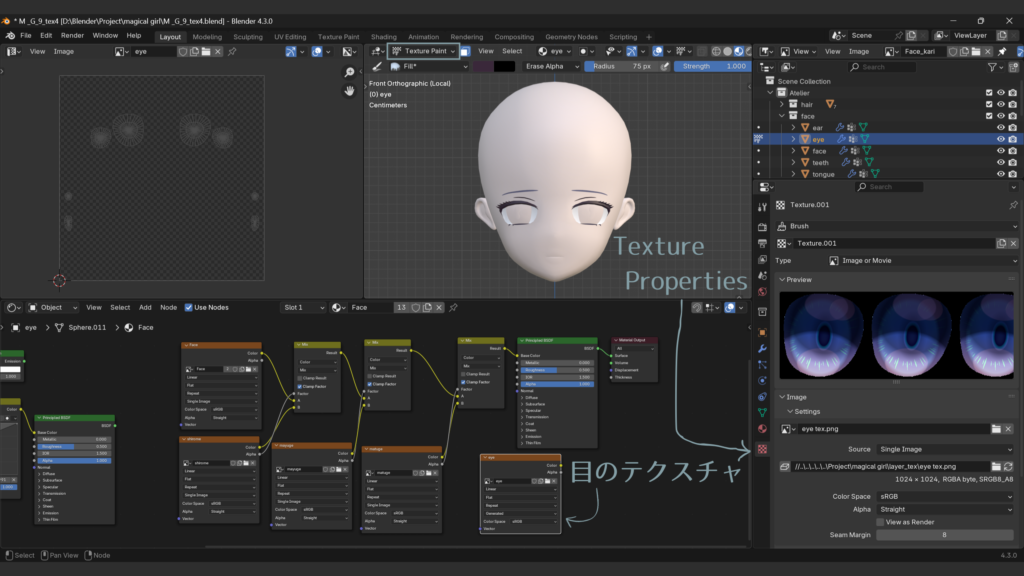Switch to the UV Editing workspace tab
Viewport: 1024px width, 576px height.
tap(289, 37)
